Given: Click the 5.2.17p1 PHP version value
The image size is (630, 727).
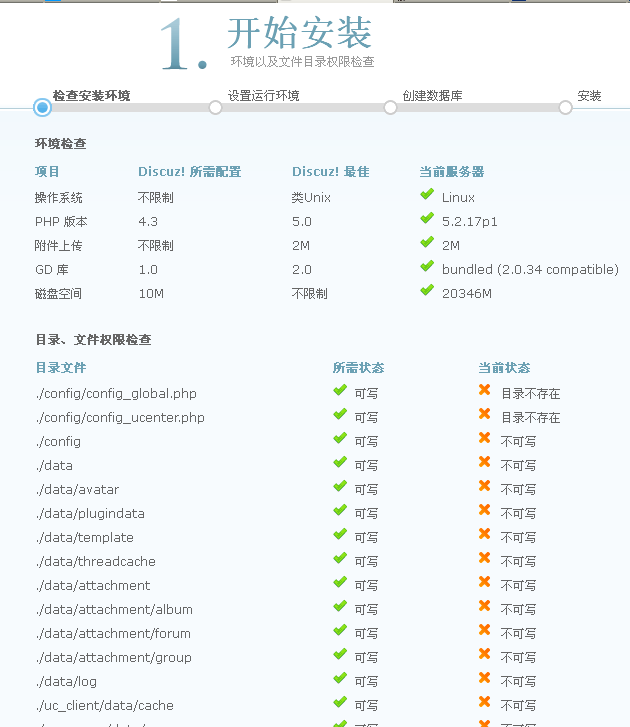Looking at the screenshot, I should click(470, 222).
